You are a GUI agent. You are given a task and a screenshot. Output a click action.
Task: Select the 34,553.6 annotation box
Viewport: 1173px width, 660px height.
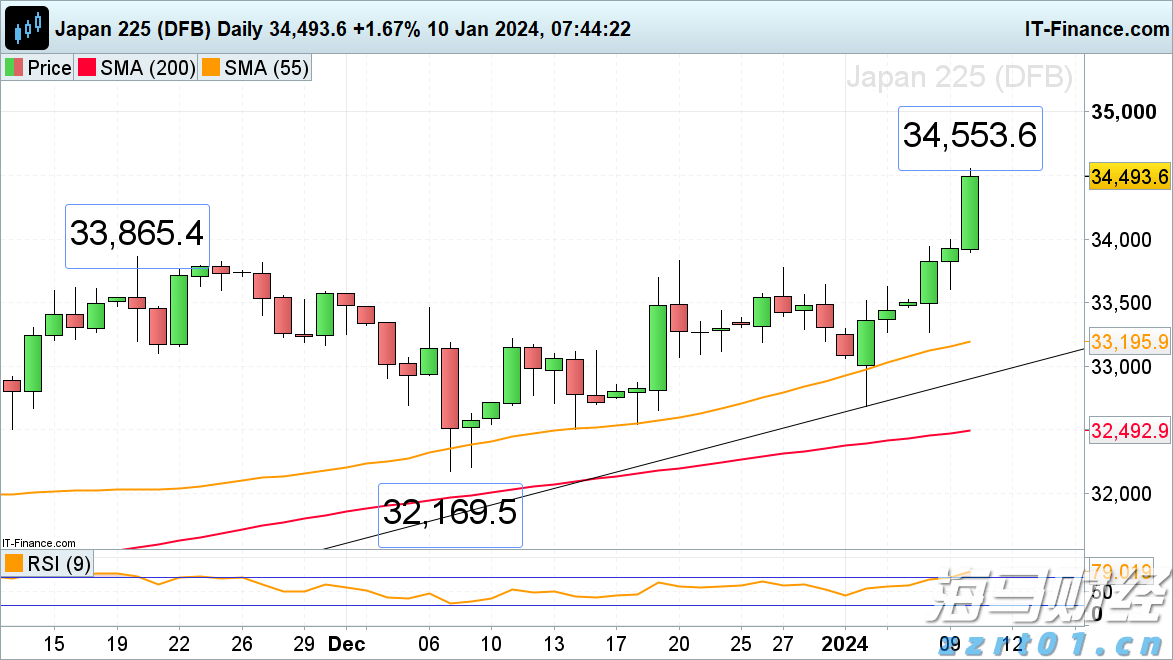[969, 138]
